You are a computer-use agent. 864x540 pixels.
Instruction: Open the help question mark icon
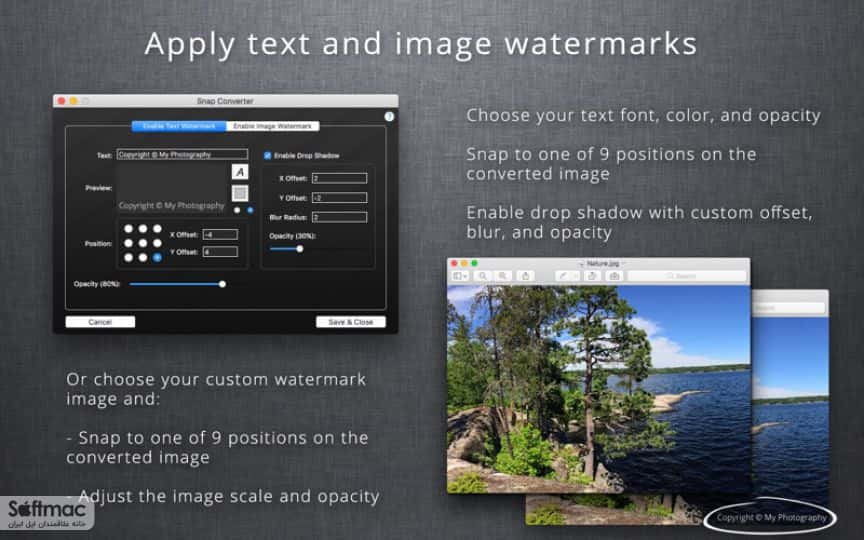tap(389, 116)
